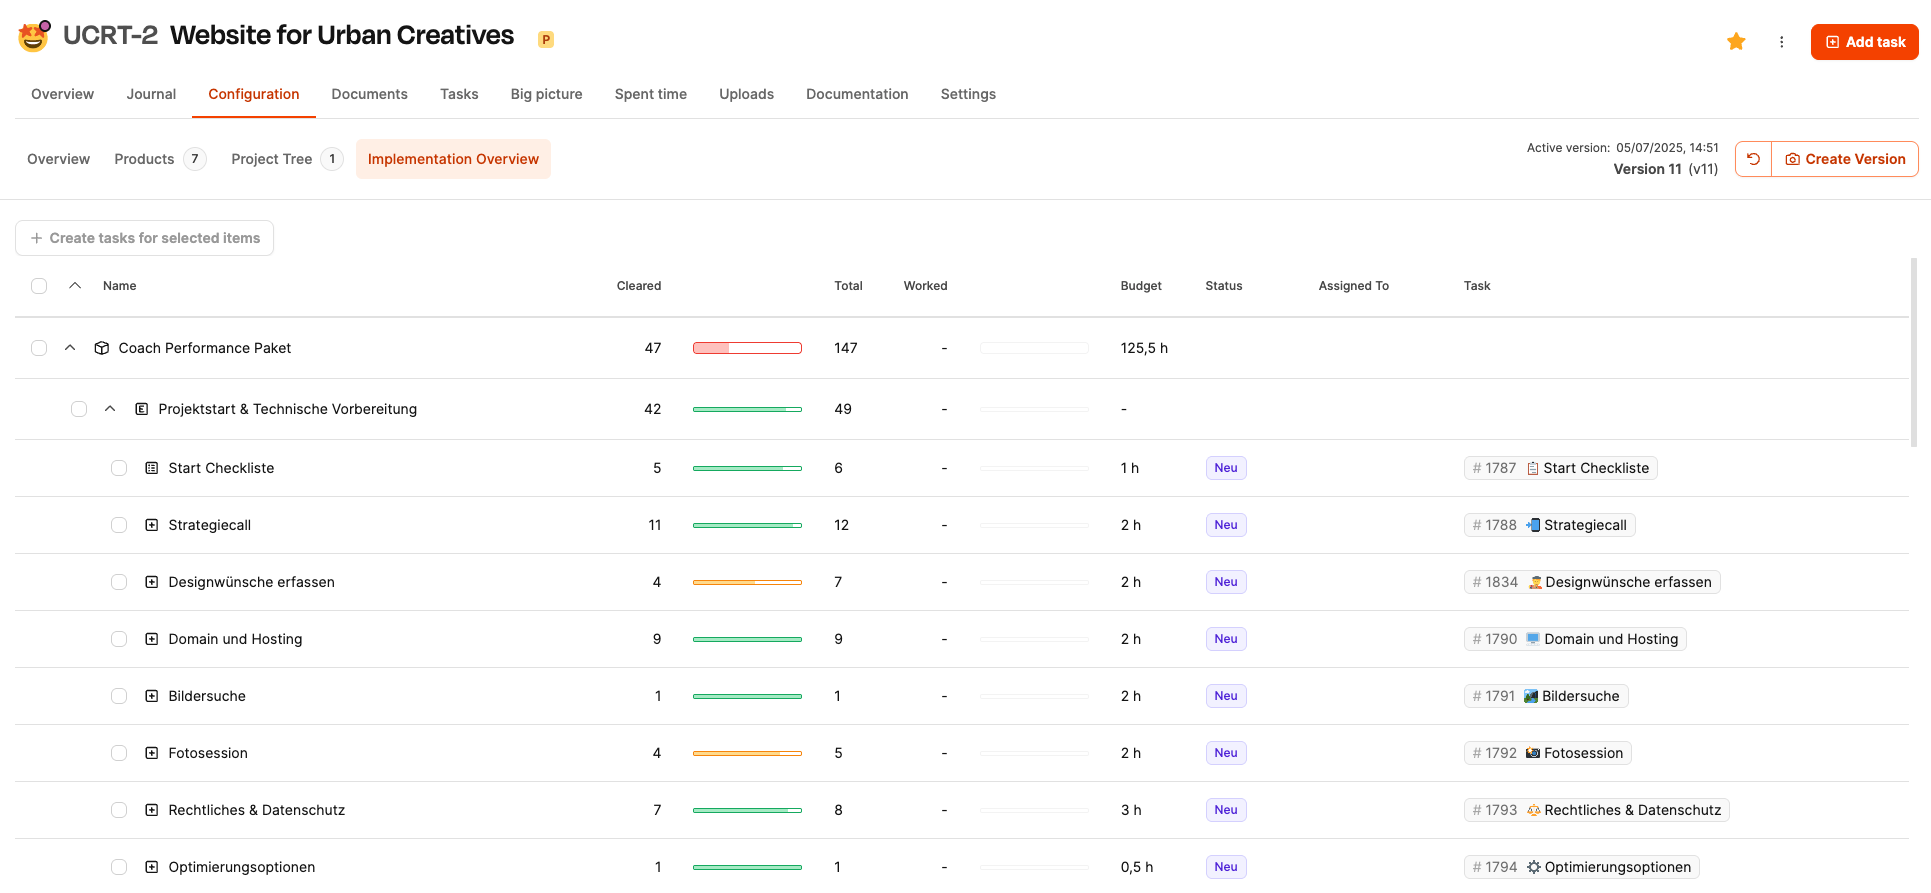The image size is (1931, 893).
Task: Tick the select-all checkbox in header
Action: (x=39, y=286)
